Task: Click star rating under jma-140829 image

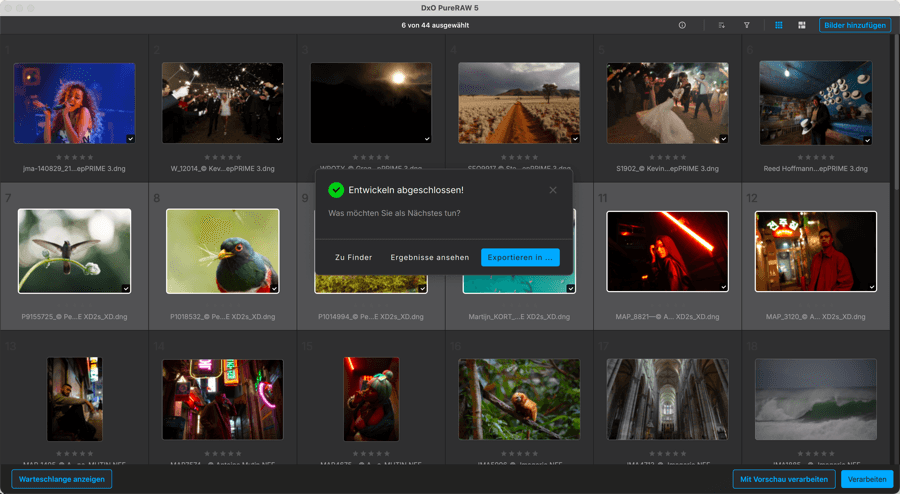Action: tap(75, 157)
